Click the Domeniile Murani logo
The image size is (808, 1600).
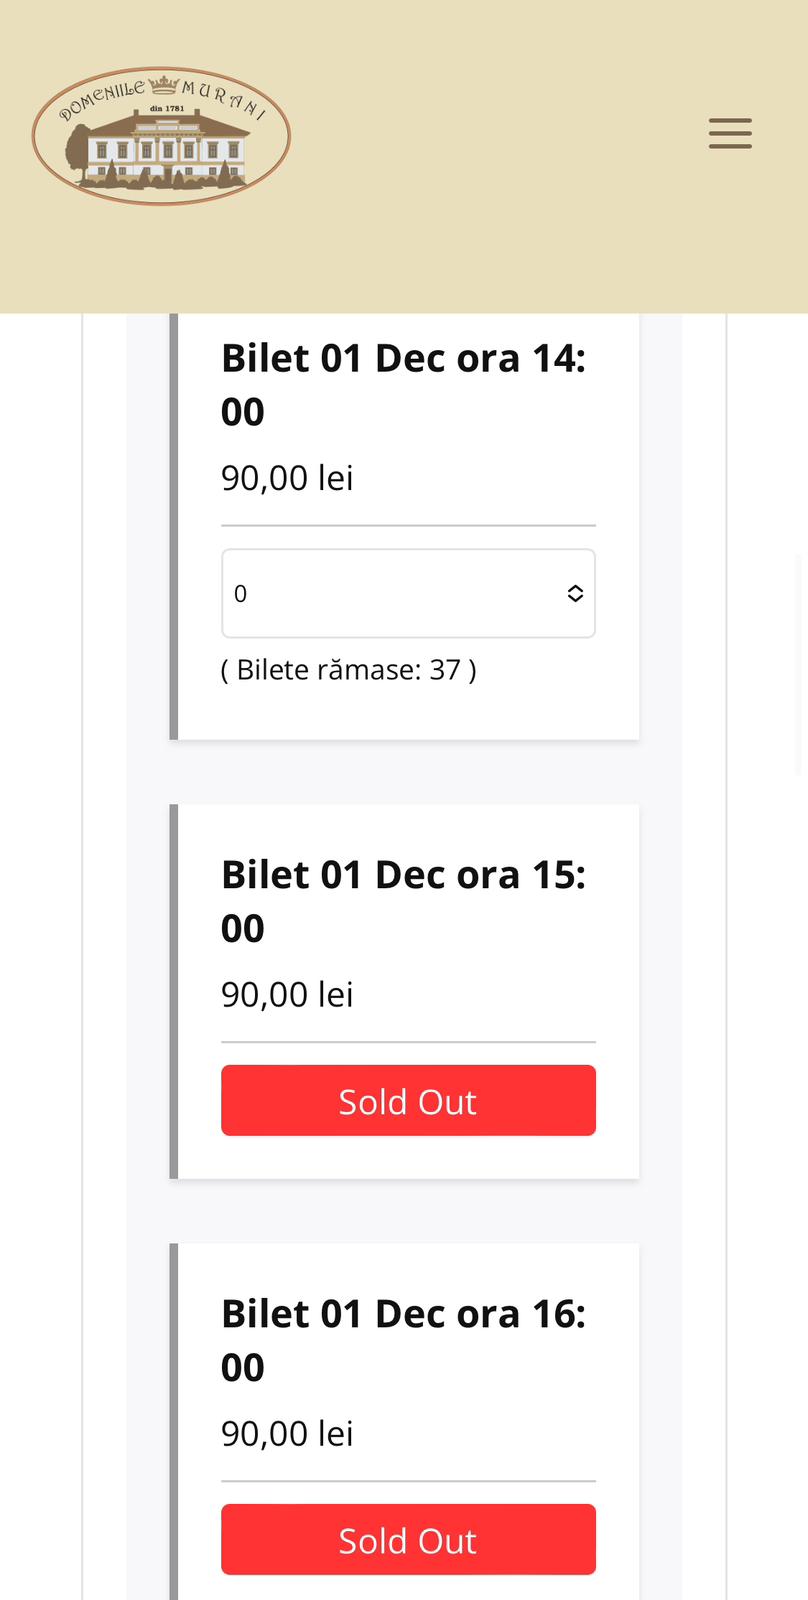[161, 136]
